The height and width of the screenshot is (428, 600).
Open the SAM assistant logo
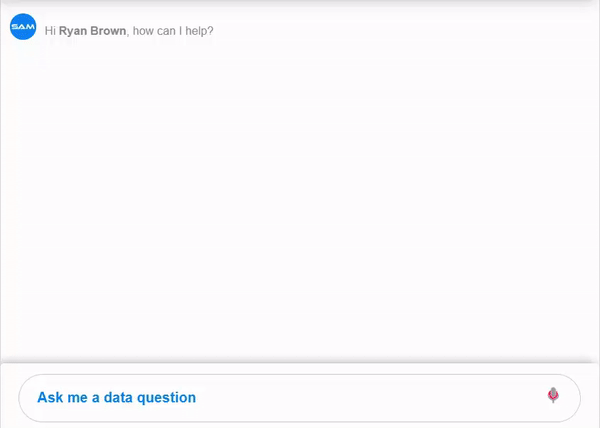pyautogui.click(x=23, y=27)
